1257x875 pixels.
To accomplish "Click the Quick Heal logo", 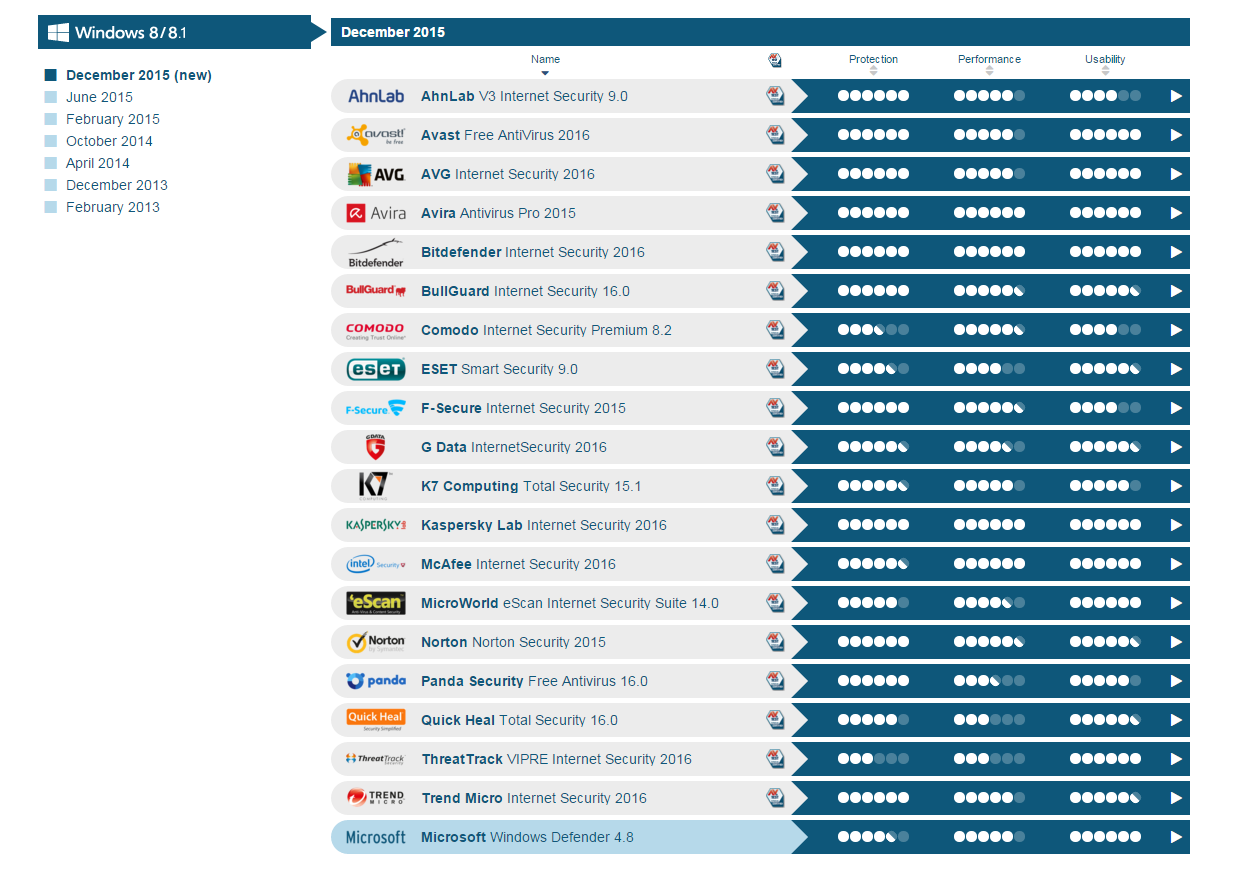I will tap(375, 720).
